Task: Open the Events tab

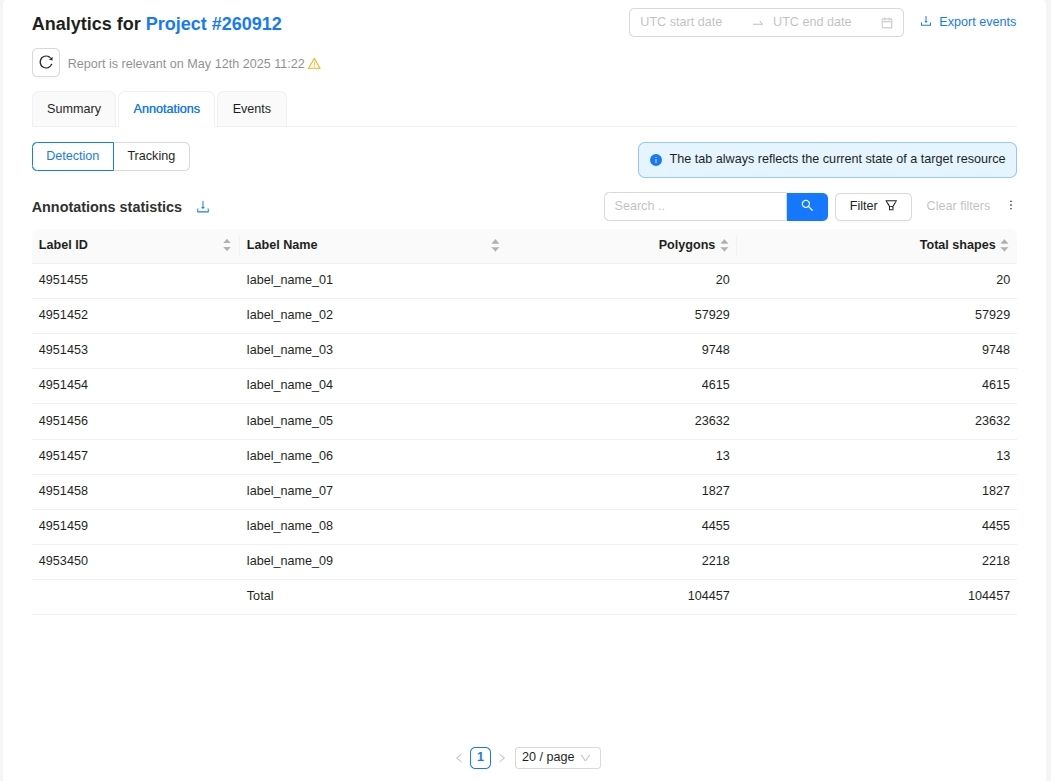Action: tap(252, 109)
